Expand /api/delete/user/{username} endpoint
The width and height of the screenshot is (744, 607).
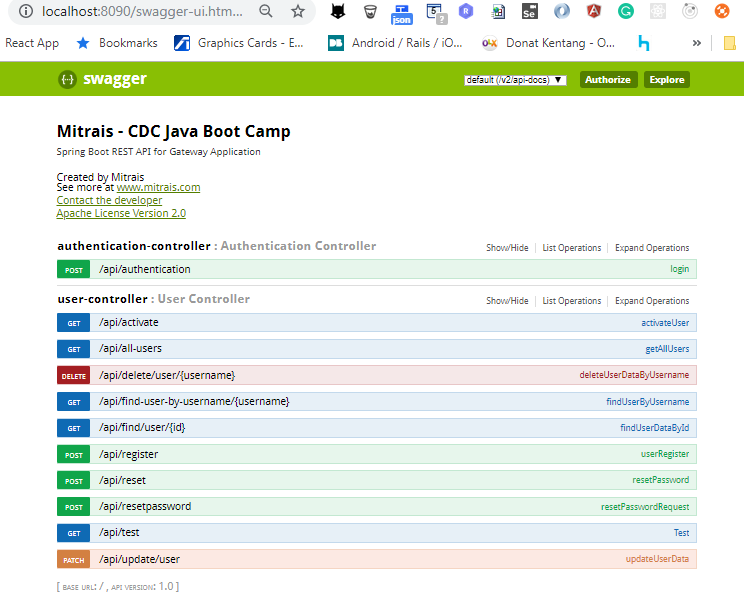(167, 375)
